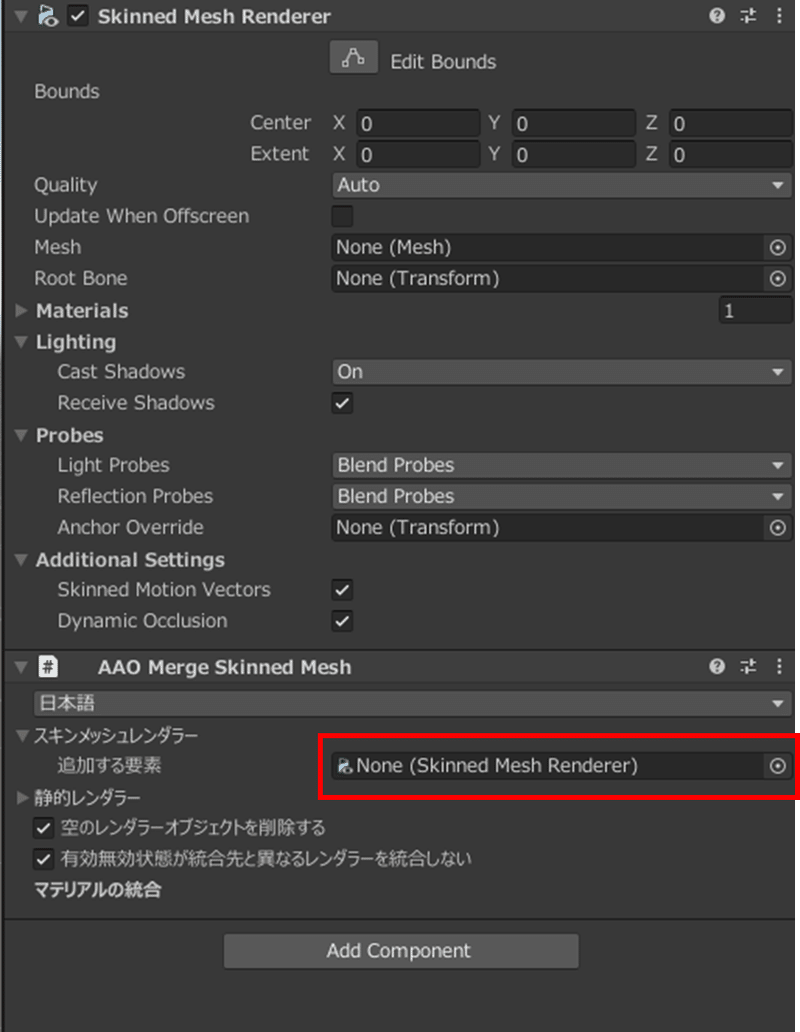The width and height of the screenshot is (800, 1032).
Task: Disable the Skinned Mesh Renderer component checkbox
Action: pos(78,16)
